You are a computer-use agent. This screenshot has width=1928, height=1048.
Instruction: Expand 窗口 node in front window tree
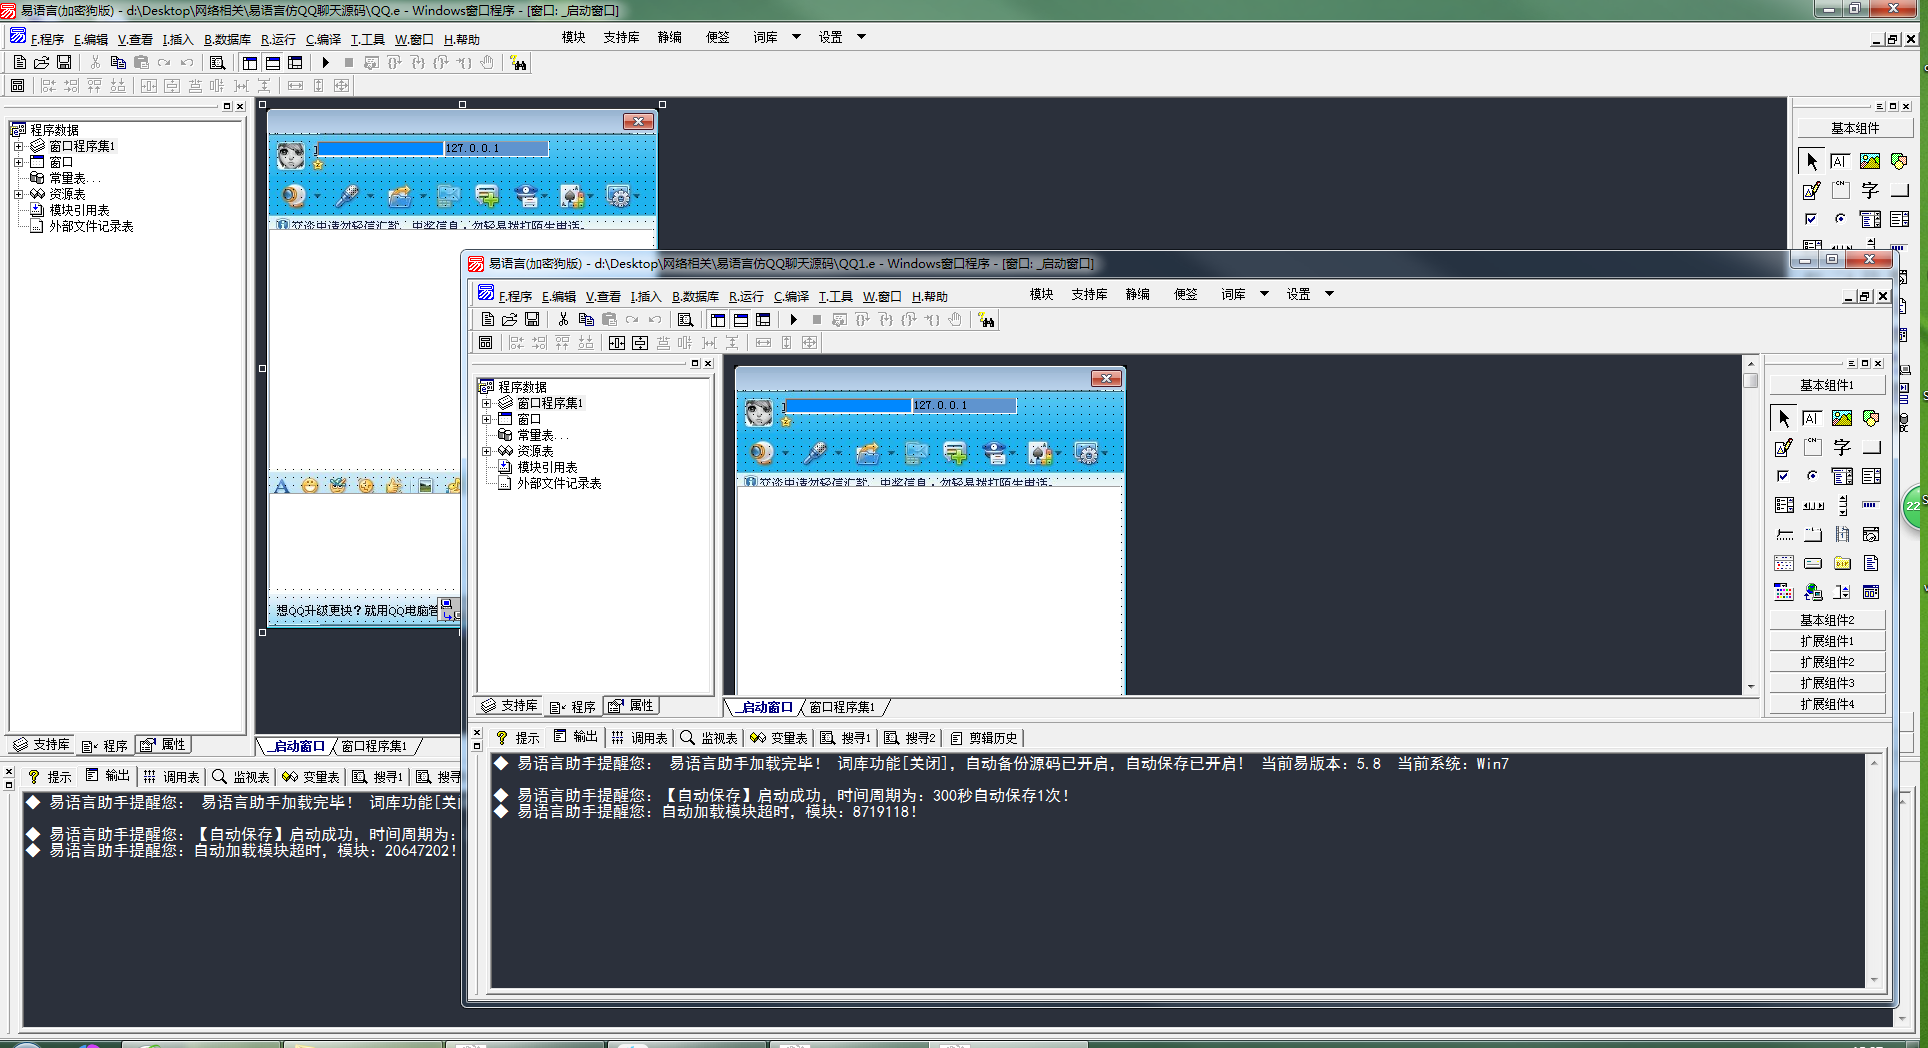487,420
